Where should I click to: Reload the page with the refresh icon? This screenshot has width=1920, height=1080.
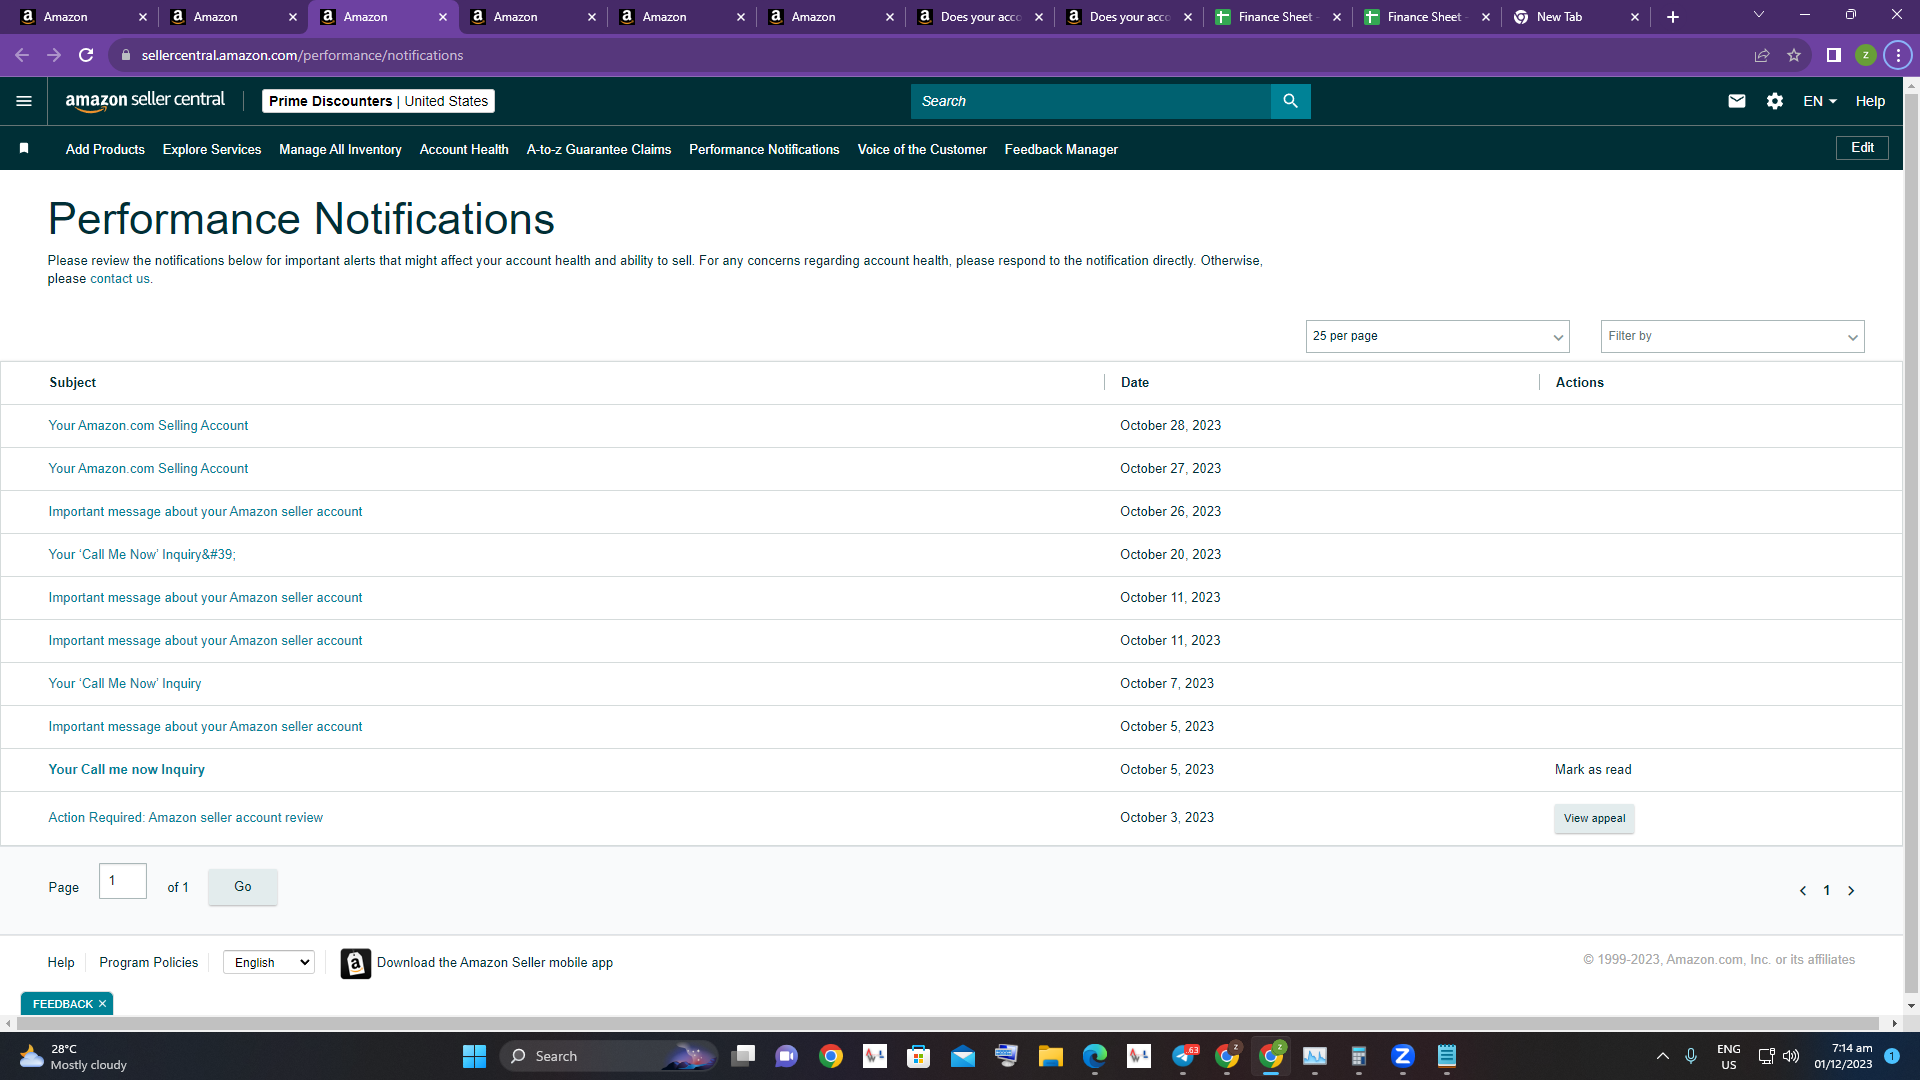(86, 55)
